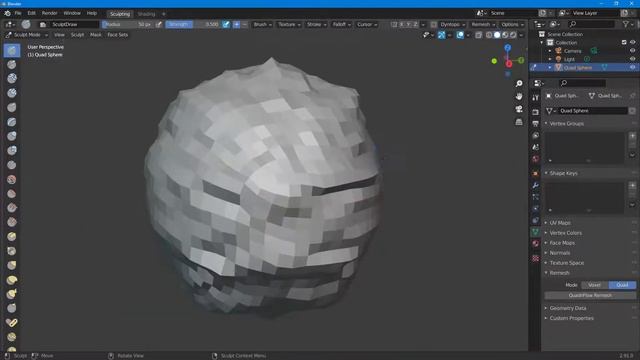Select the Draw sculpt brush
Viewport: 640px width, 360px height.
click(12, 50)
